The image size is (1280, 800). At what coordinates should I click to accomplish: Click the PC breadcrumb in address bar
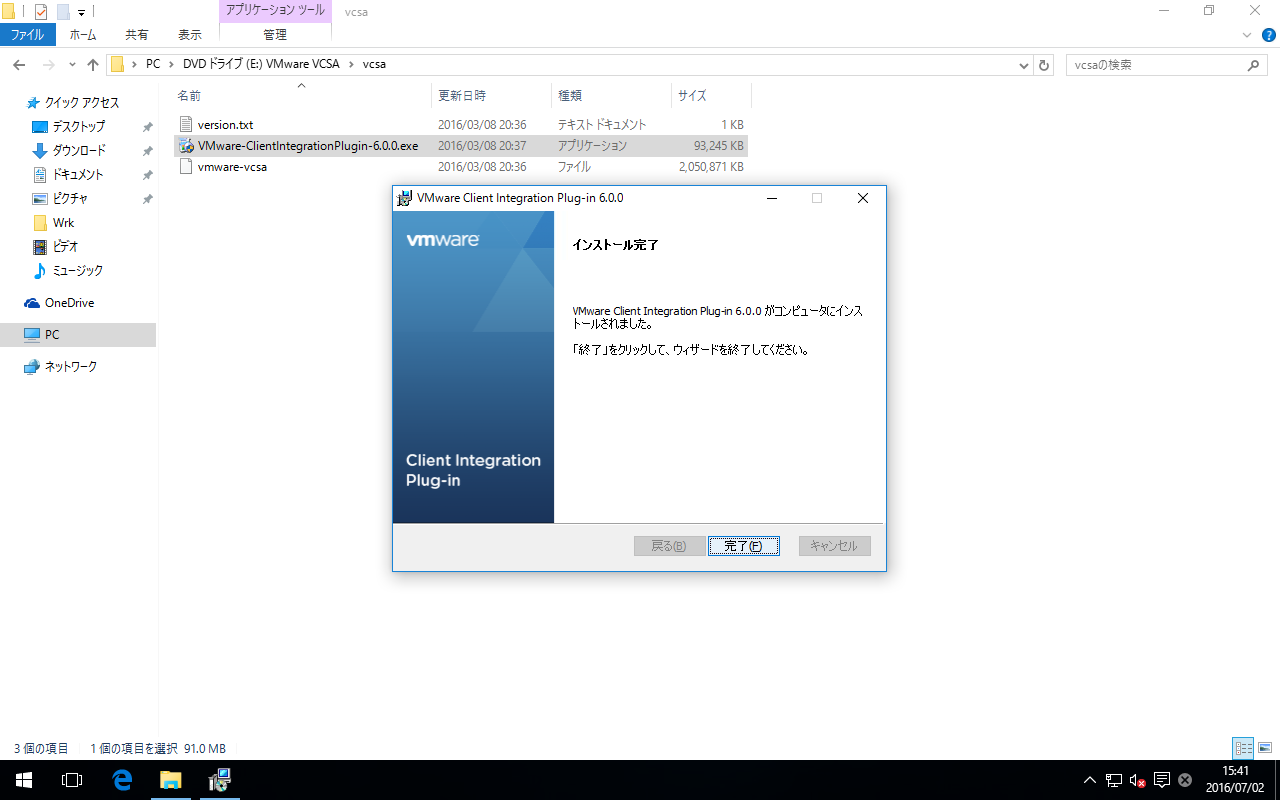click(153, 64)
